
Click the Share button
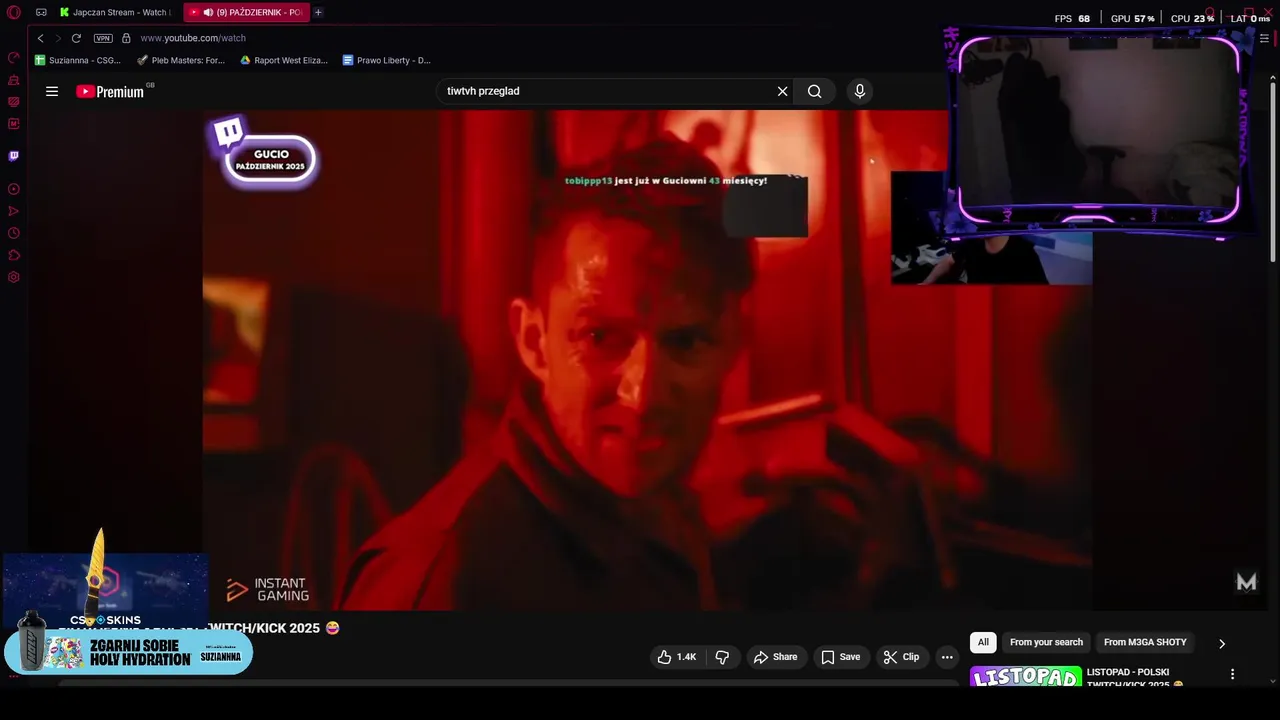775,657
